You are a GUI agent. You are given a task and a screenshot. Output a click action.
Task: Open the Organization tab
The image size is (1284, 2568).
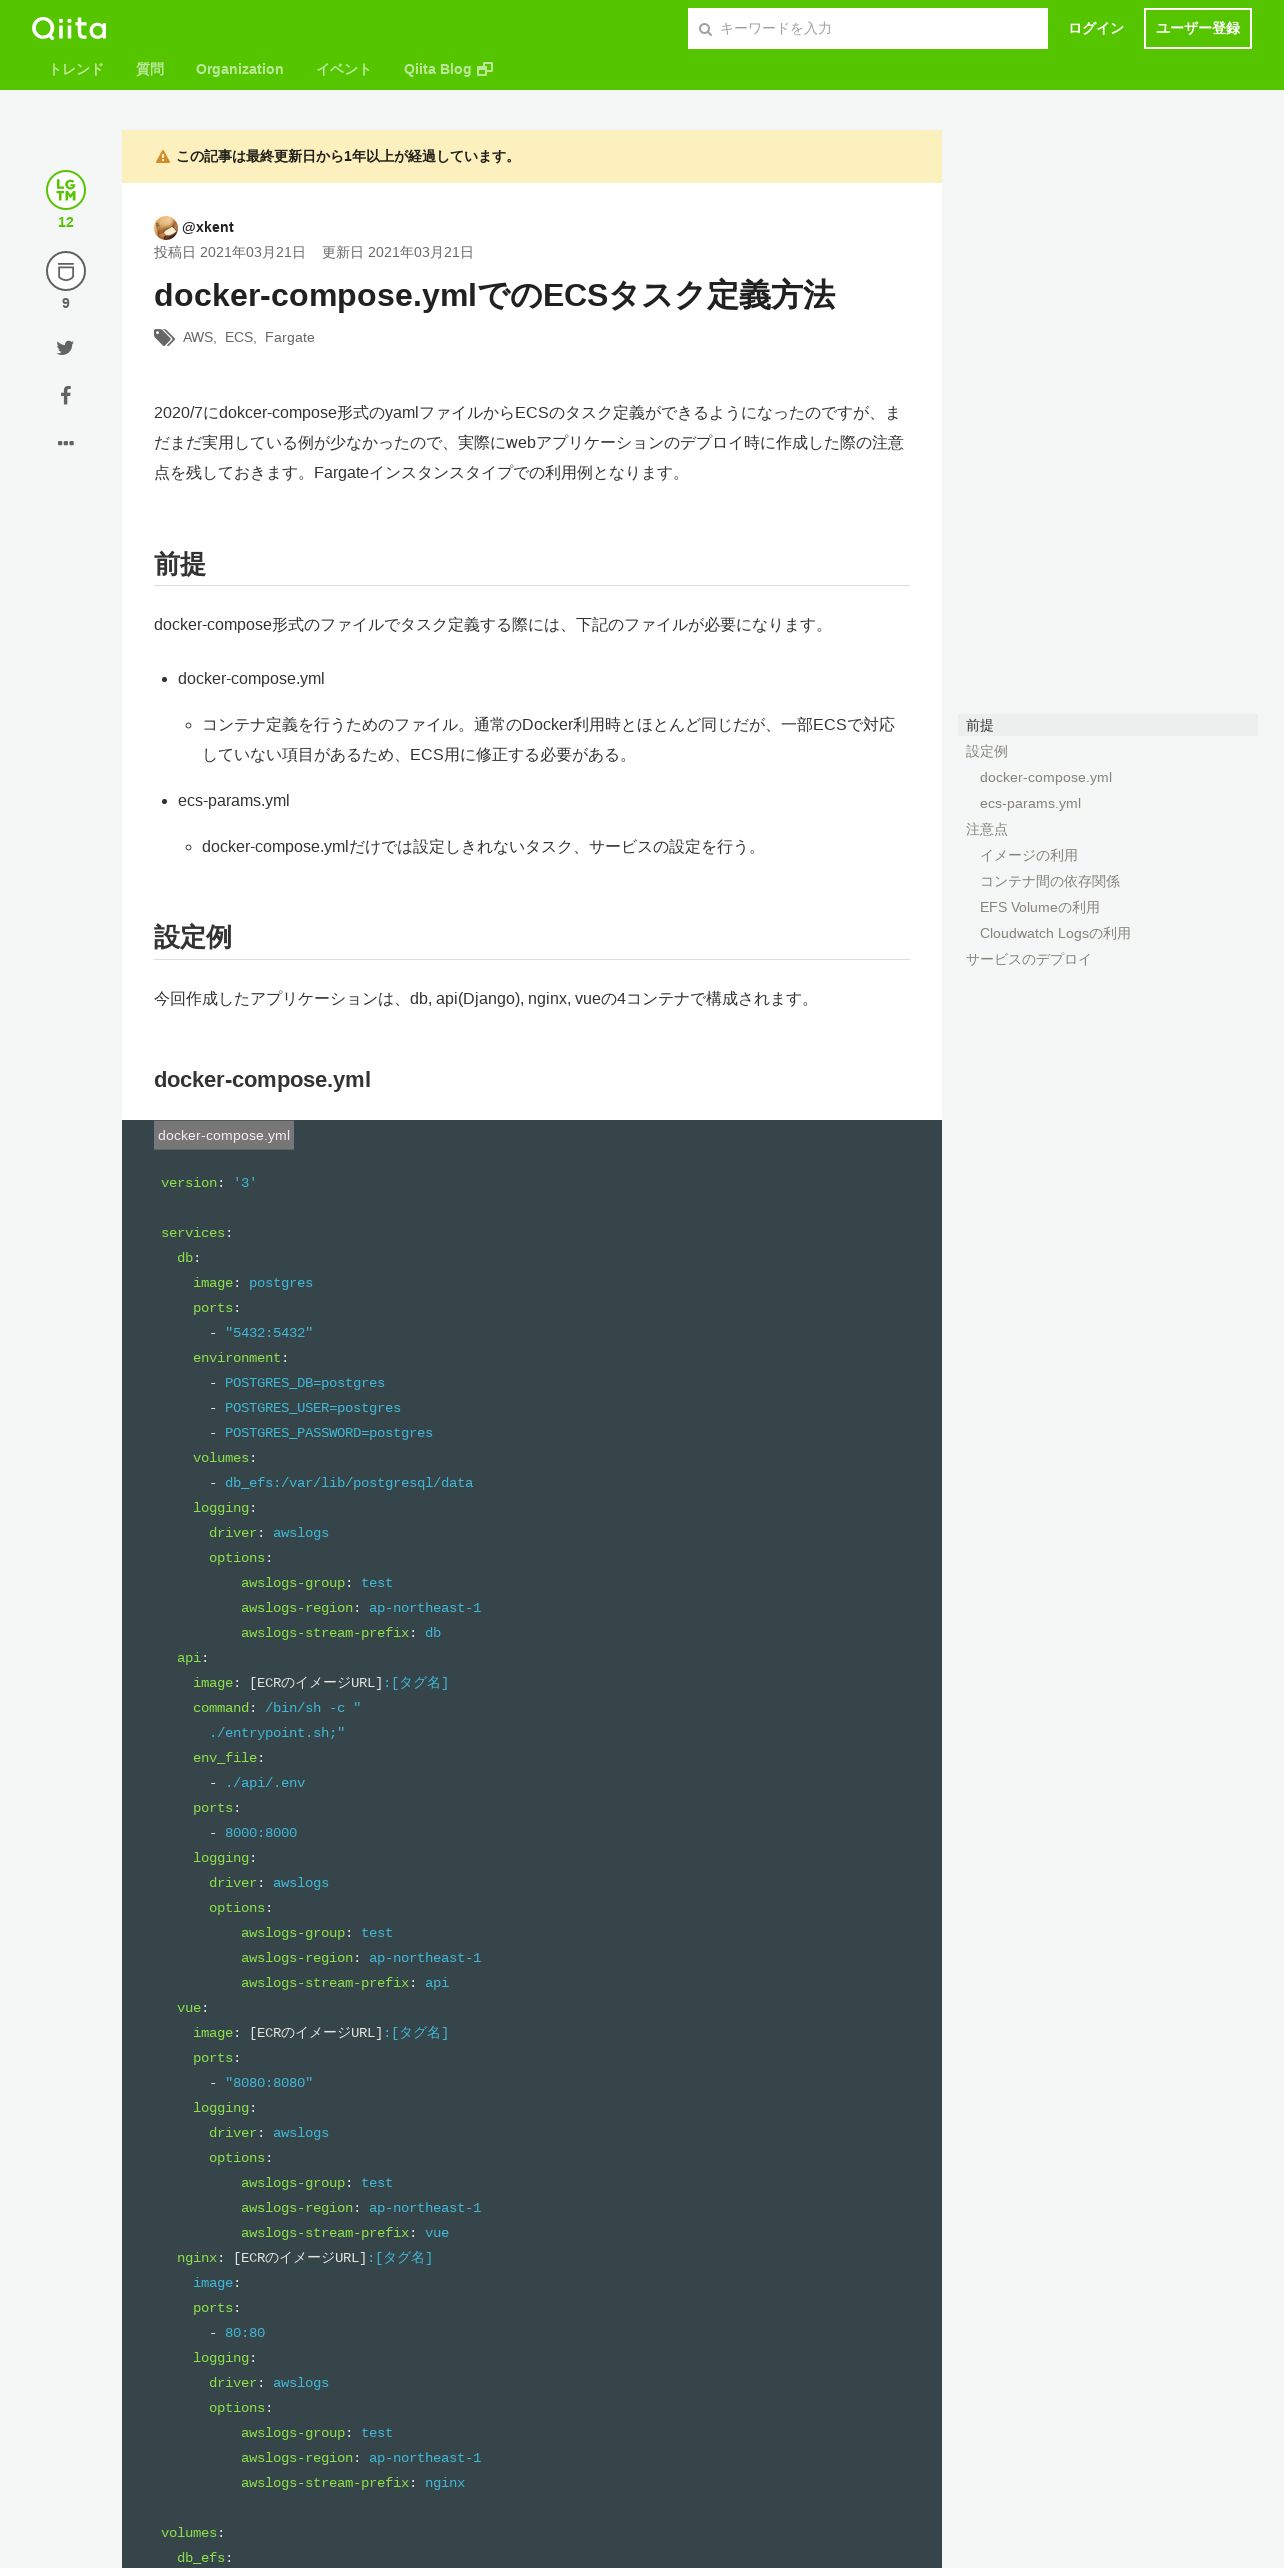pos(240,69)
